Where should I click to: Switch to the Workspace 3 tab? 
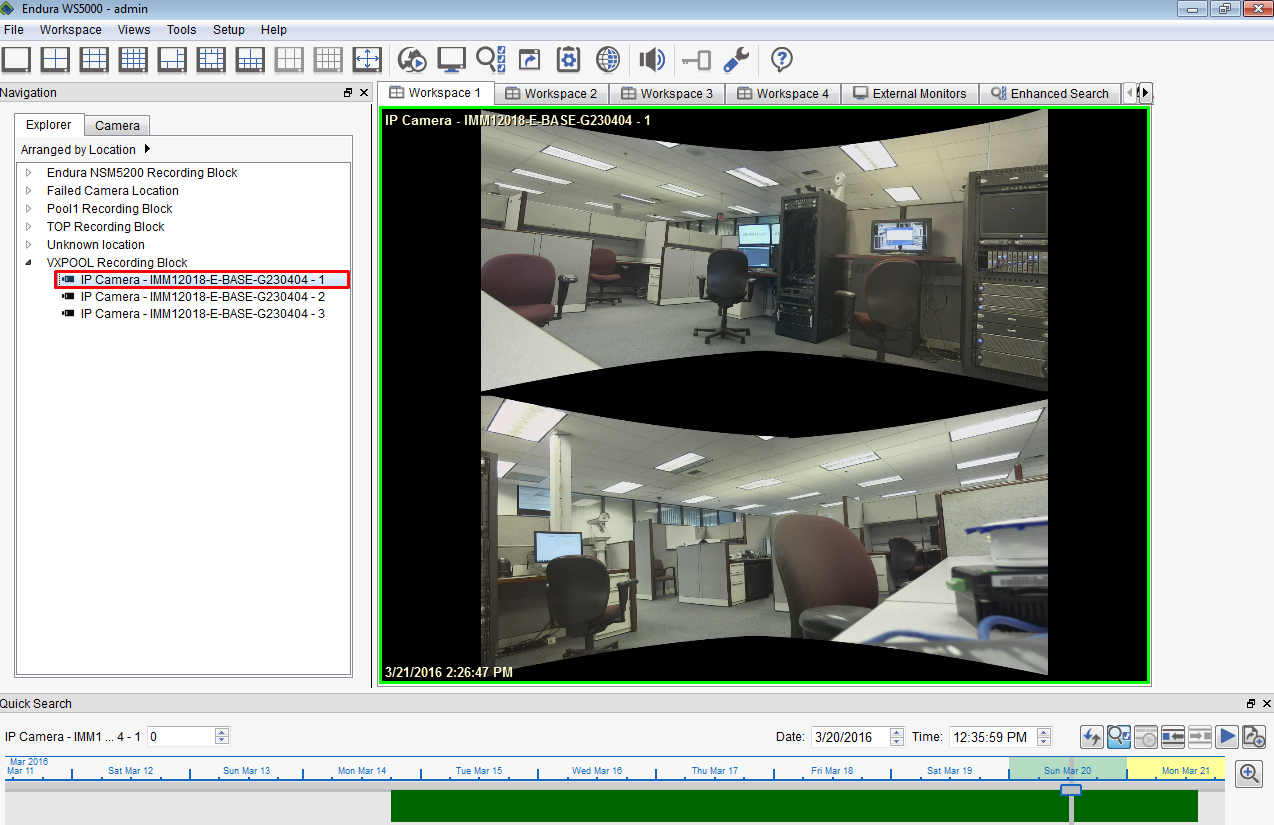[x=667, y=94]
